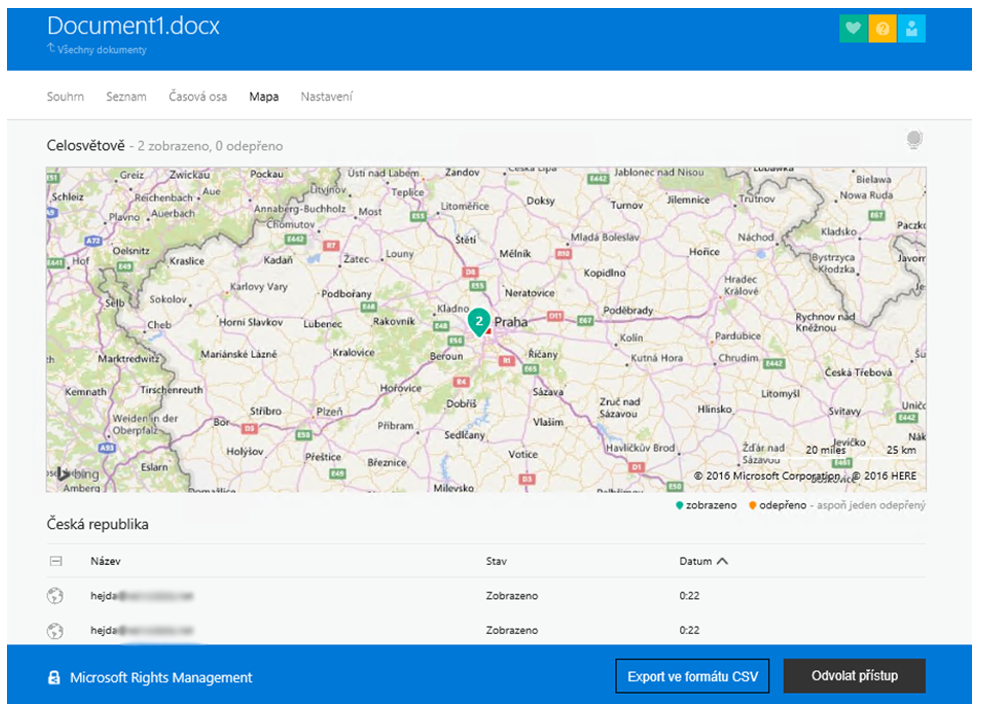Click the D8 road shield on map
This screenshot has width=981, height=714.
470,272
